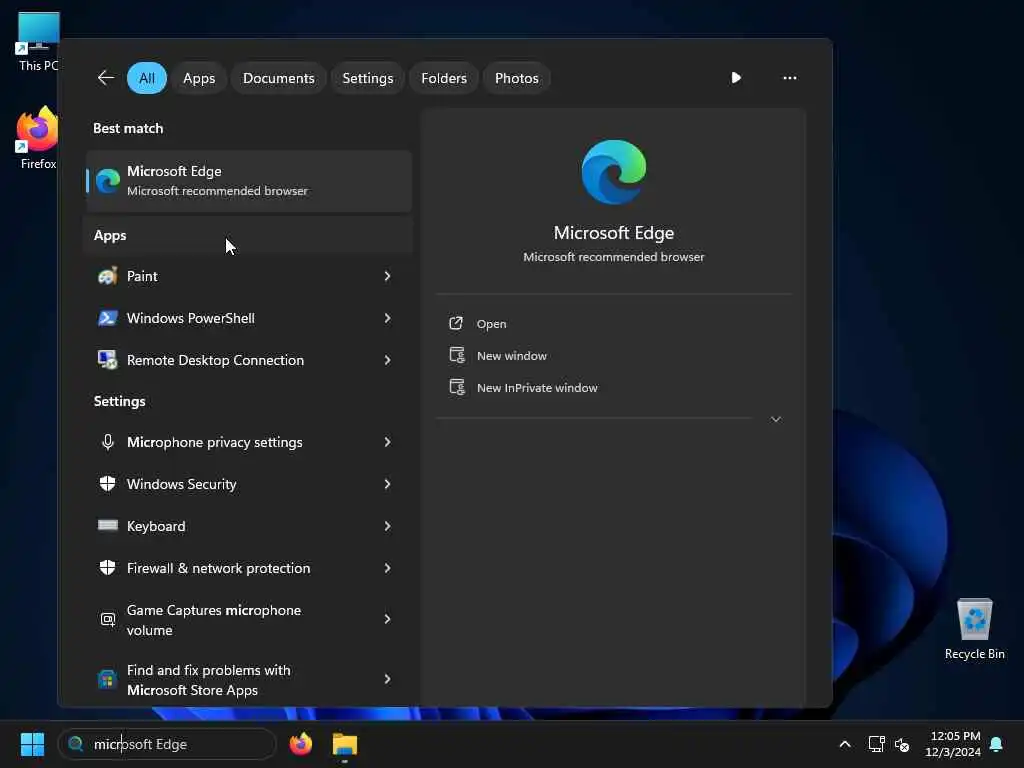Click the Open action icon
The height and width of the screenshot is (768, 1024).
pyautogui.click(x=456, y=323)
